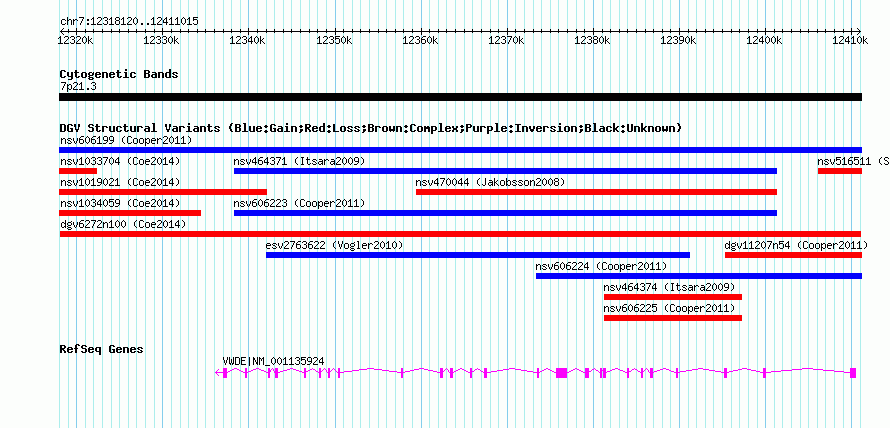Select the blue nsv464371 gain bar
Viewport: 890px width, 428px height.
505,171
